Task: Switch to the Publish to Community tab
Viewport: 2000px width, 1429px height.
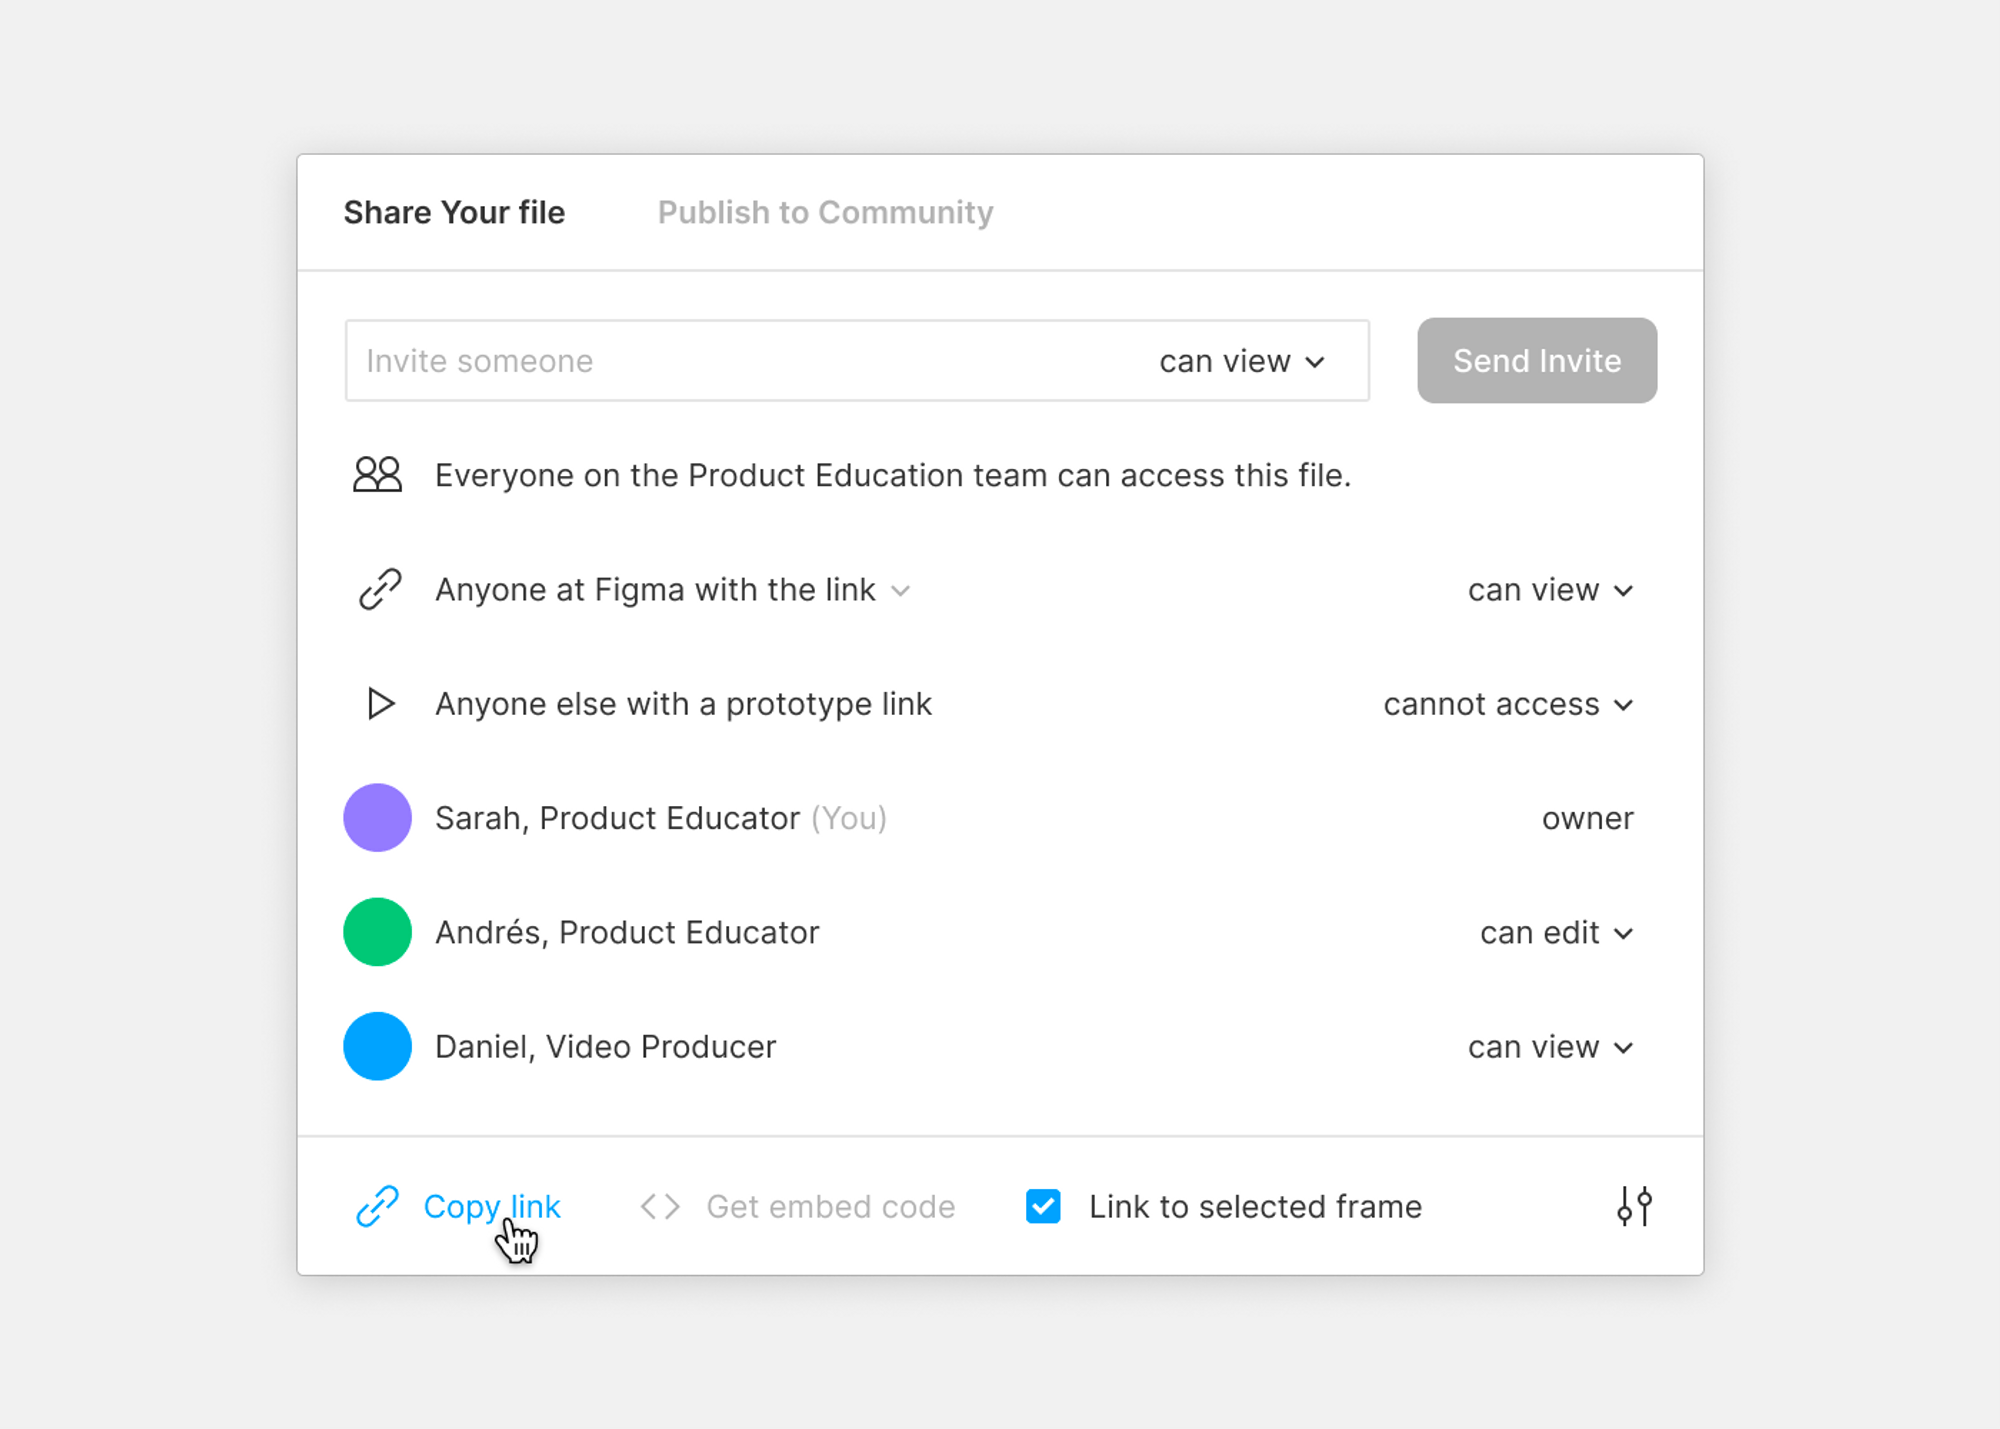Action: coord(825,212)
